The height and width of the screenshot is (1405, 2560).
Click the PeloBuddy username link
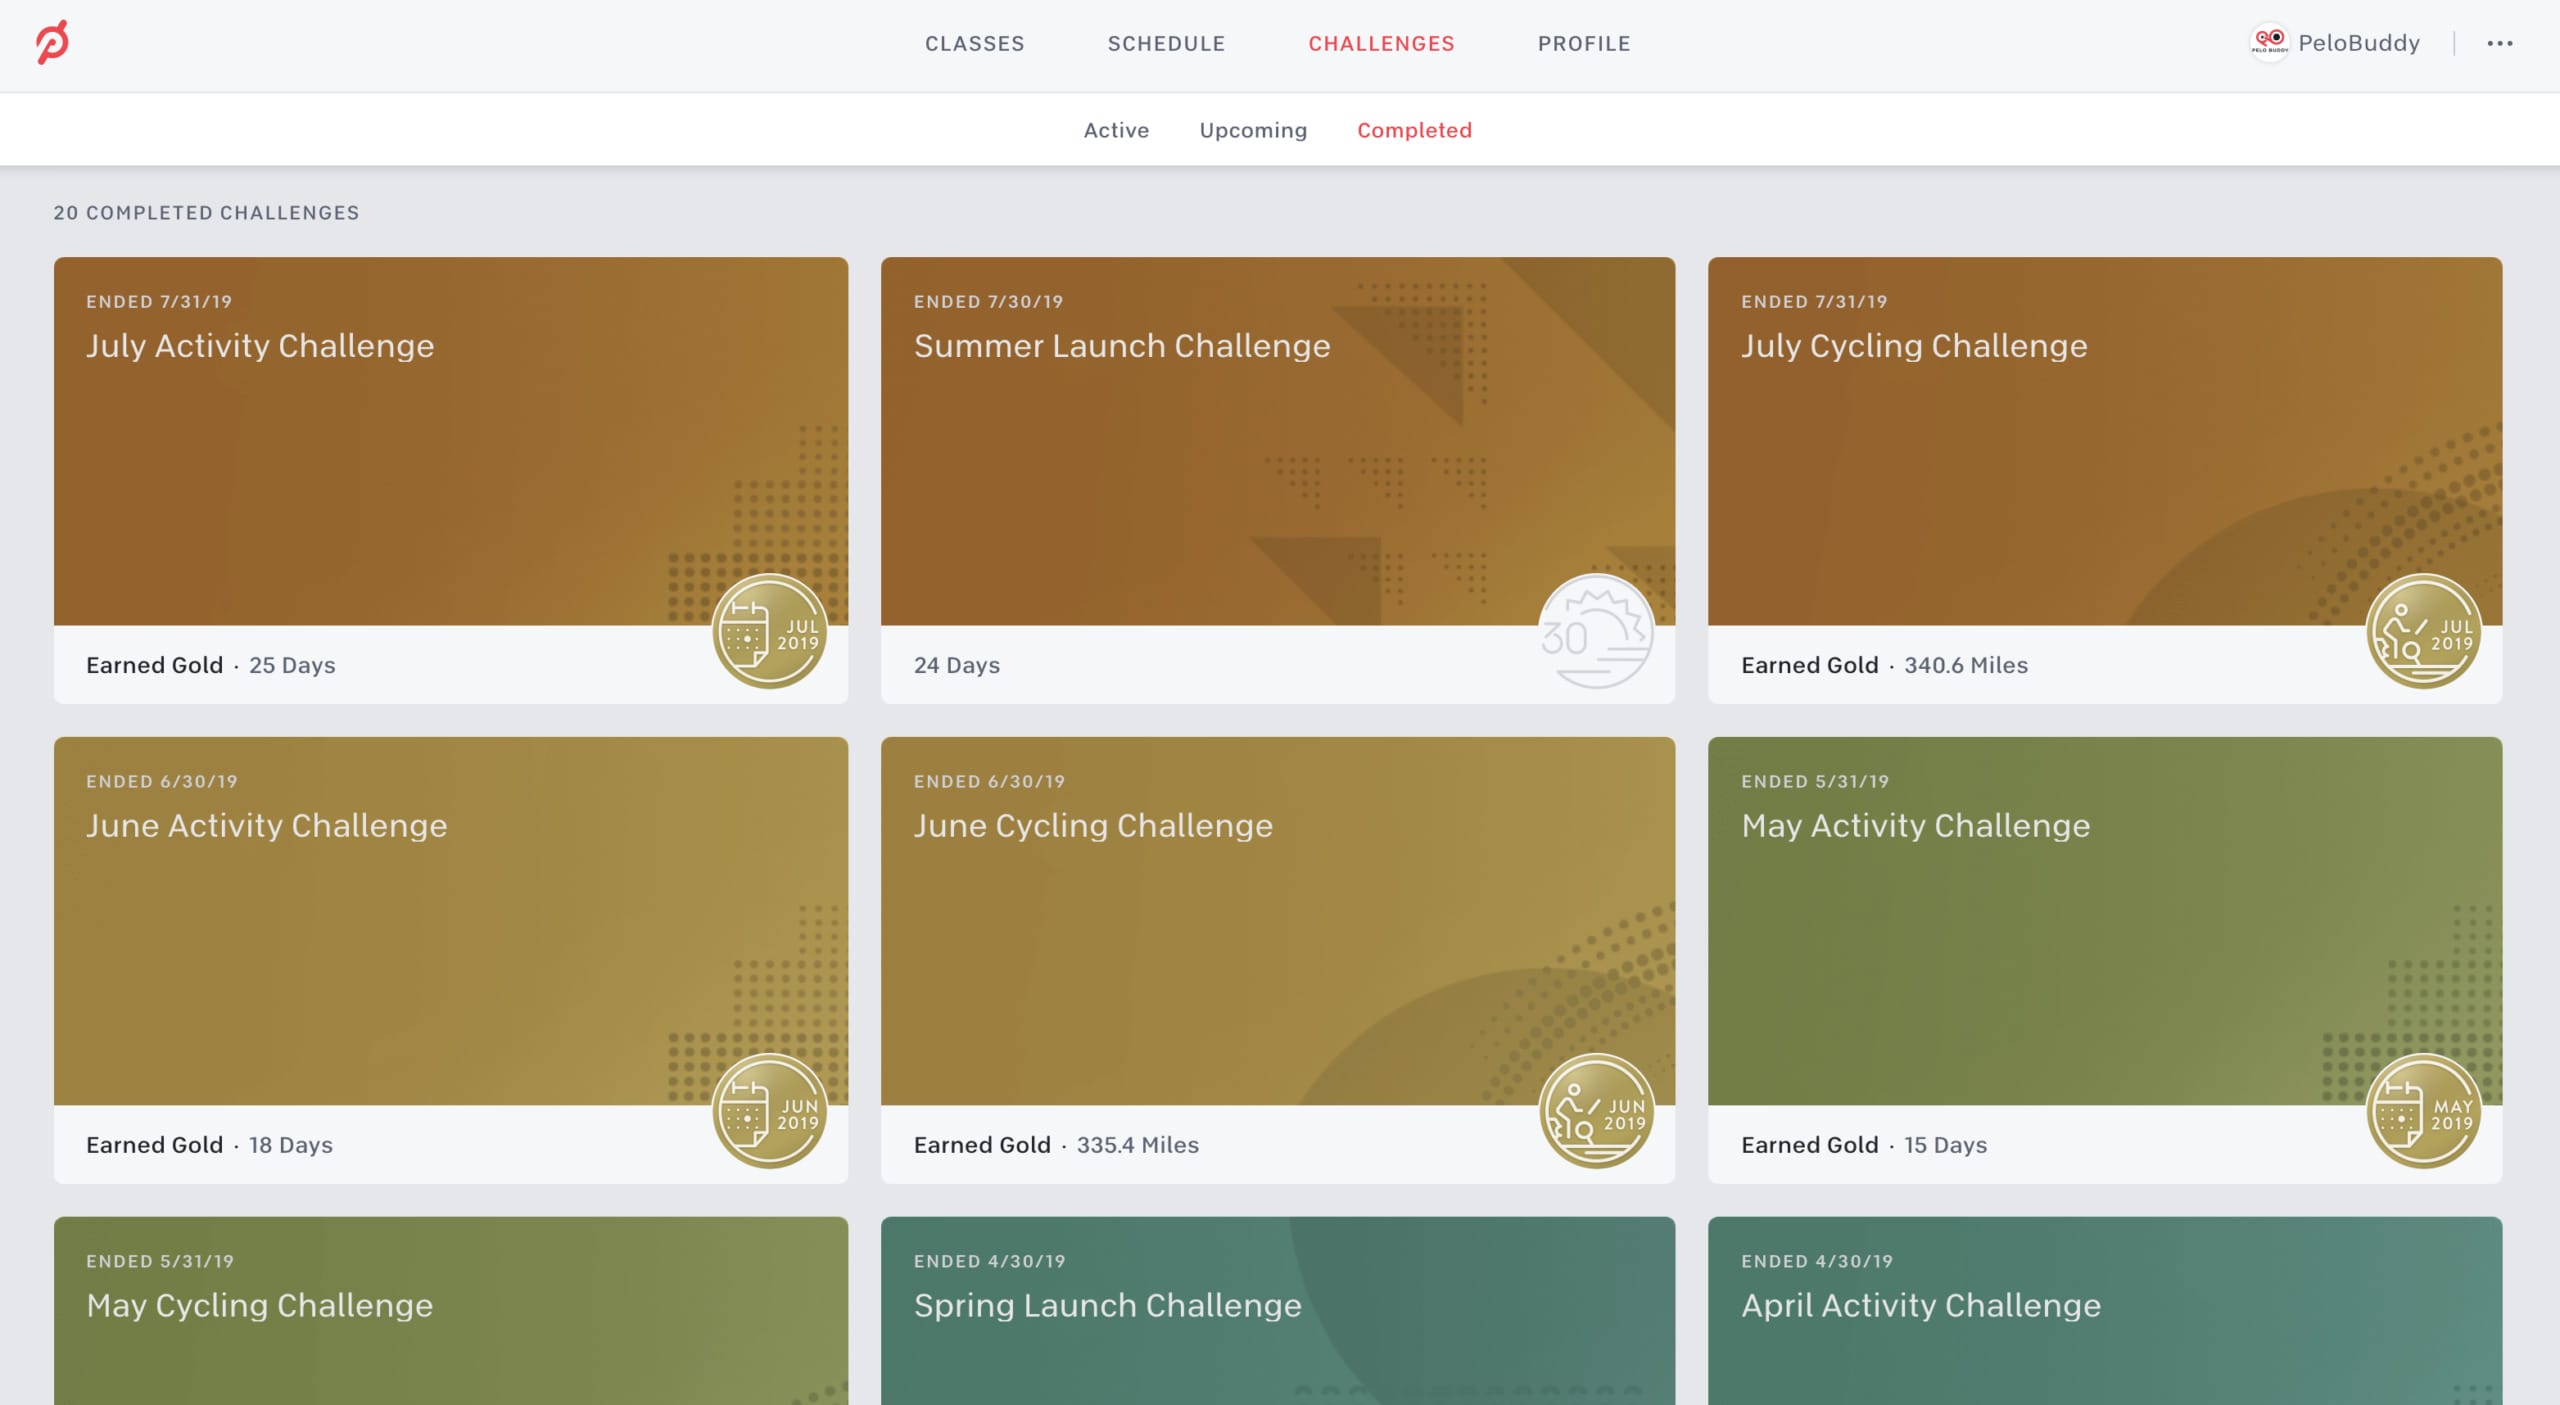click(x=2358, y=43)
